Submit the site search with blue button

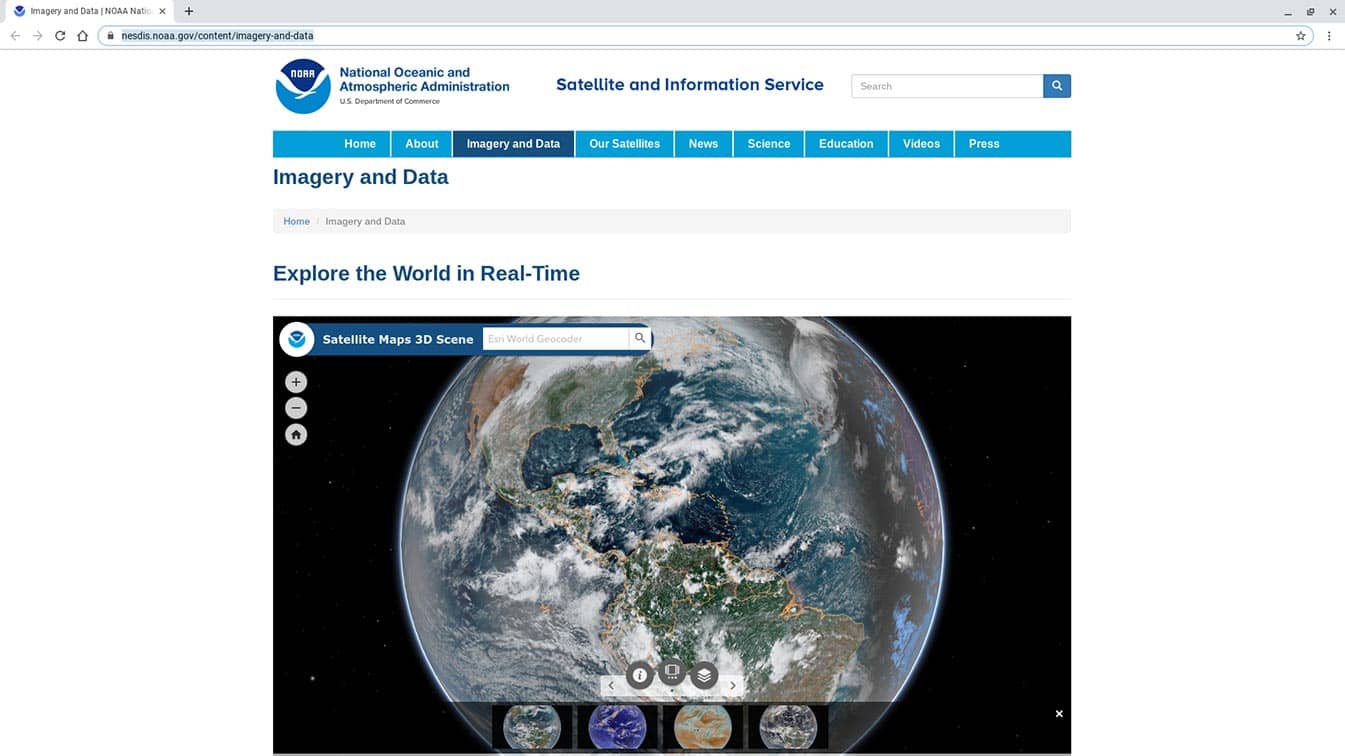1057,86
